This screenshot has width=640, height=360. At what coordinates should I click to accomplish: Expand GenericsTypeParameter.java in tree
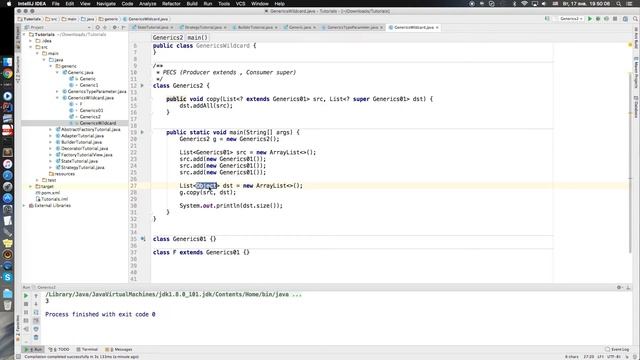coord(58,91)
